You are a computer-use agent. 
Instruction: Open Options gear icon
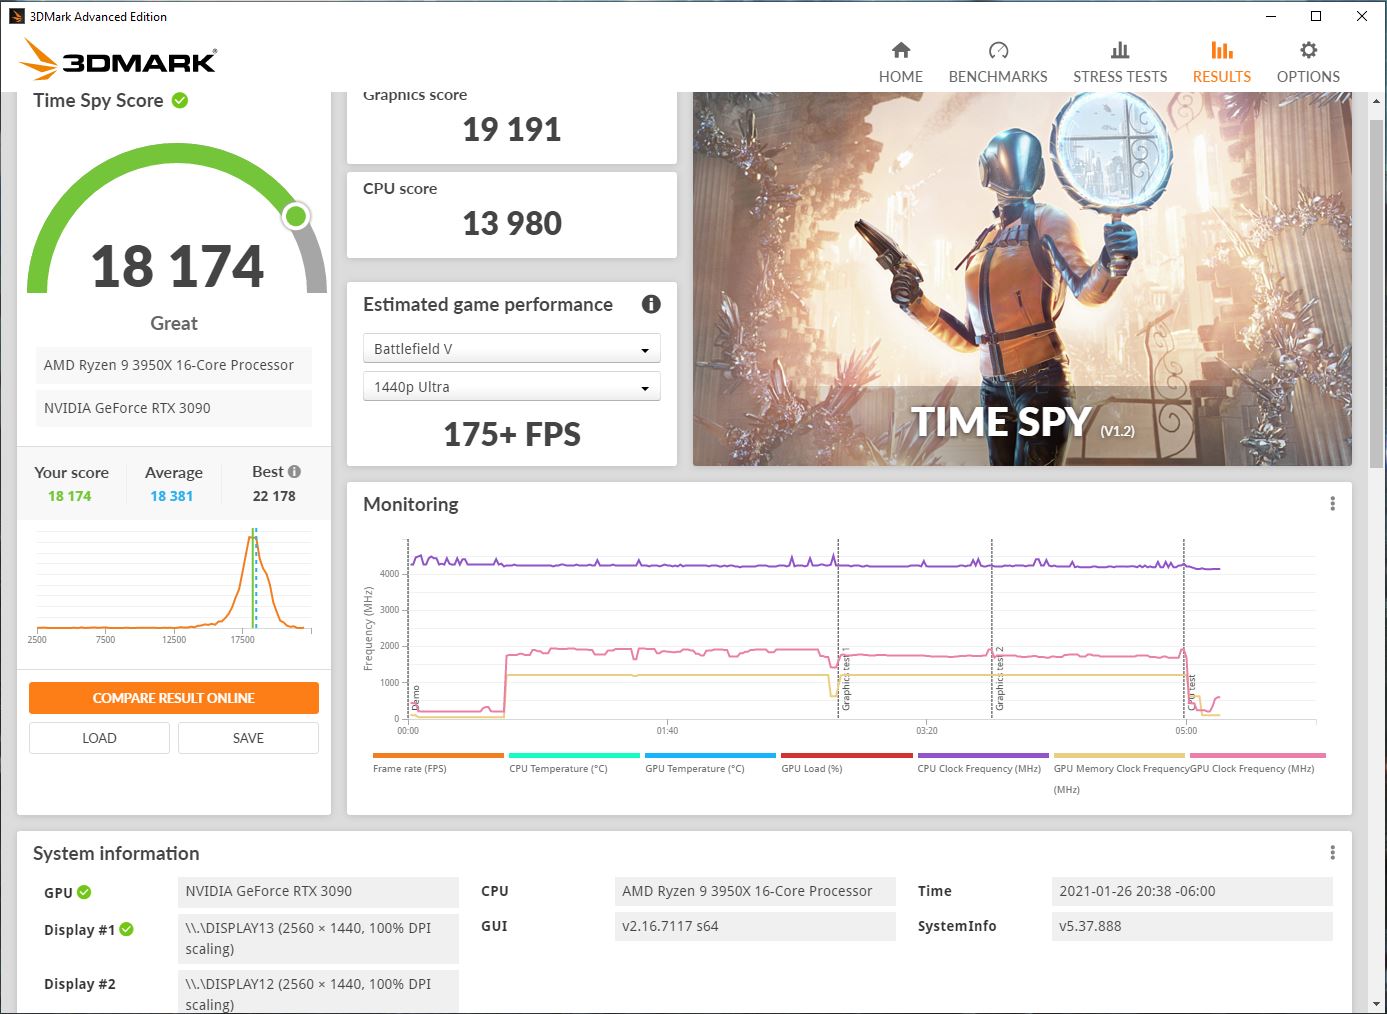coord(1307,51)
